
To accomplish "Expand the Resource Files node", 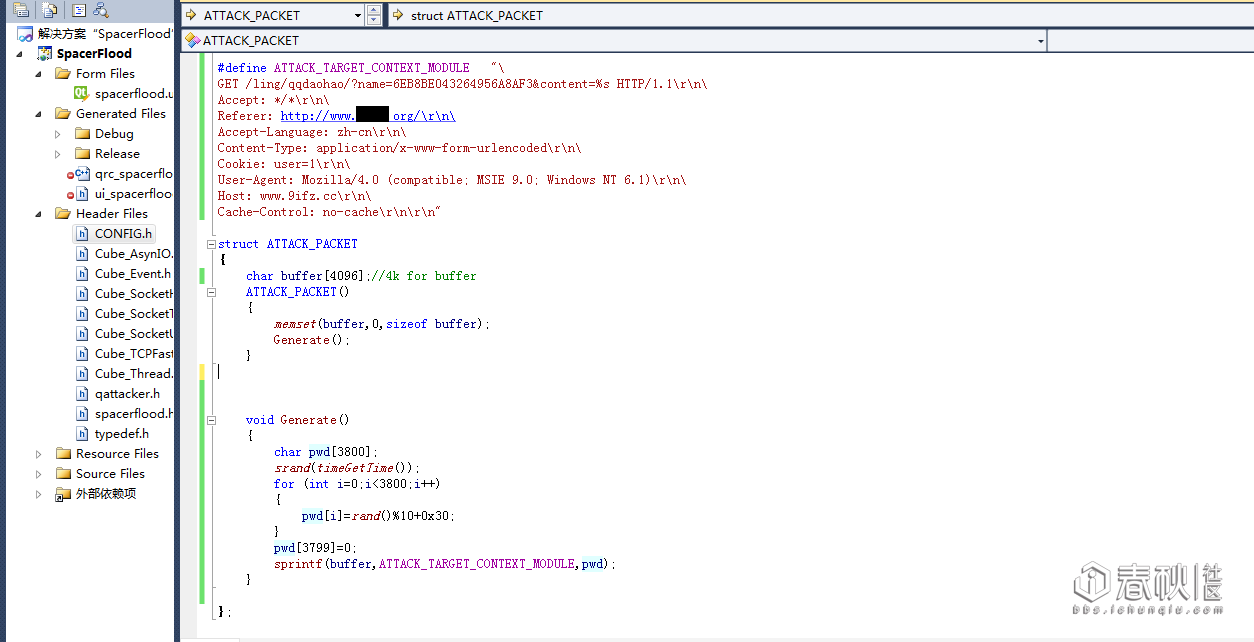I will coord(39,453).
